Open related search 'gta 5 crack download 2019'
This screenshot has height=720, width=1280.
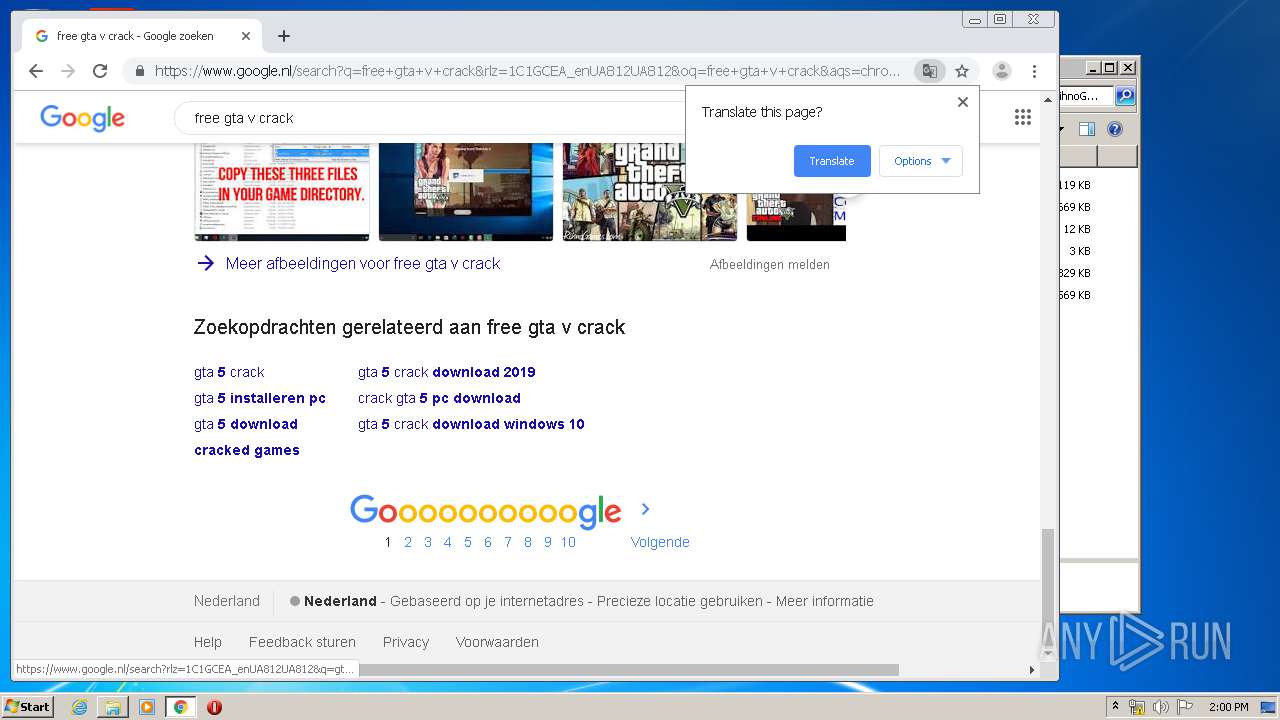(447, 372)
